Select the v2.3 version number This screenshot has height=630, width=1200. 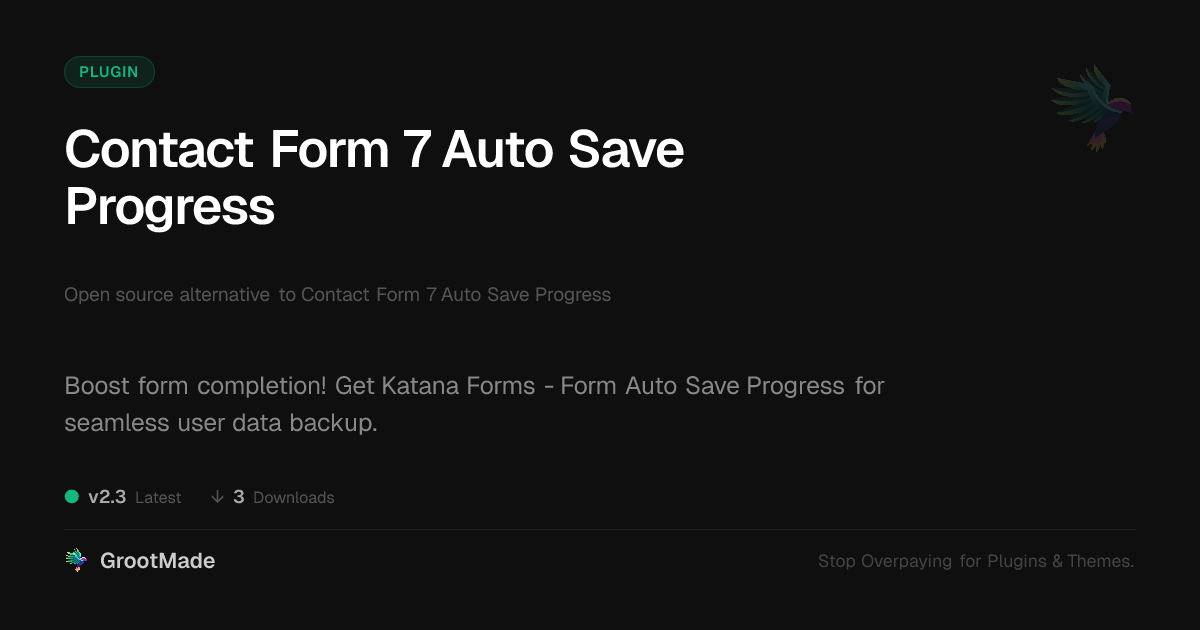point(107,497)
